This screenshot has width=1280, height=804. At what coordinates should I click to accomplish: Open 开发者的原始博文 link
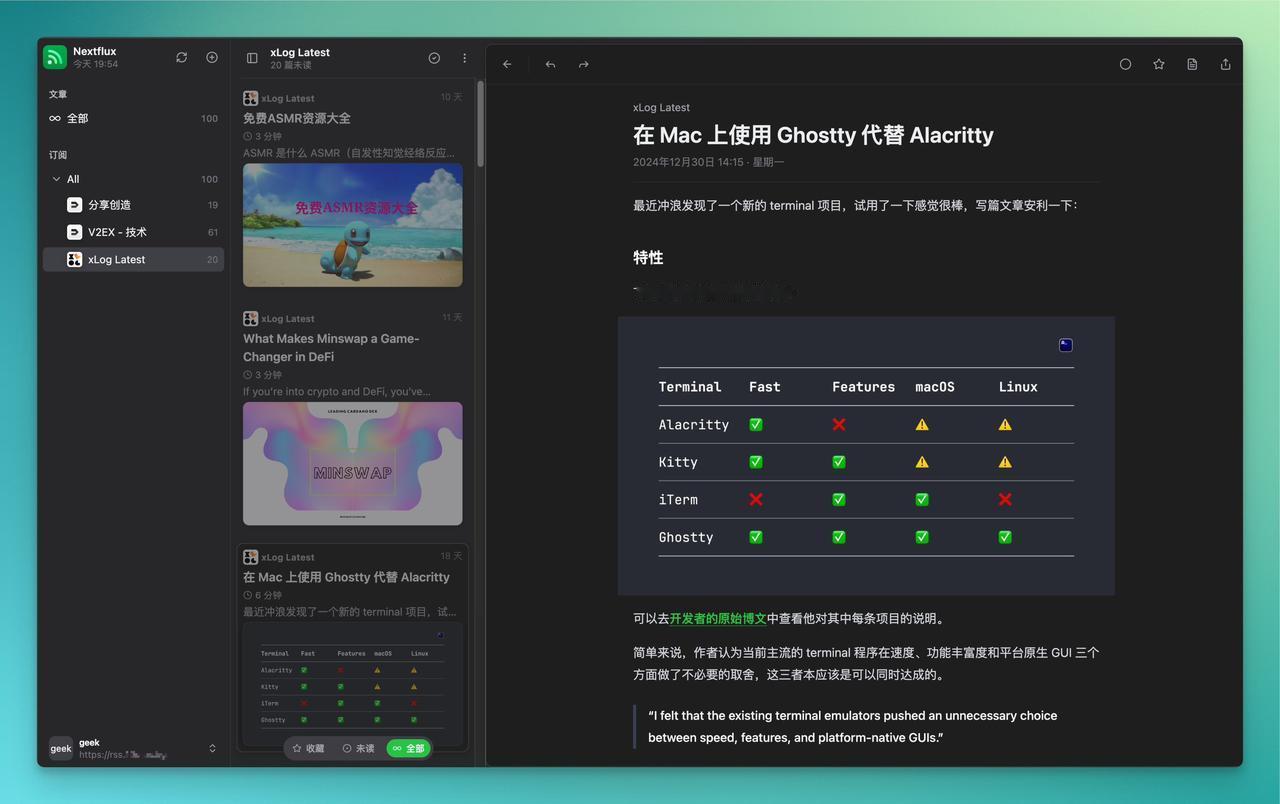[718, 618]
